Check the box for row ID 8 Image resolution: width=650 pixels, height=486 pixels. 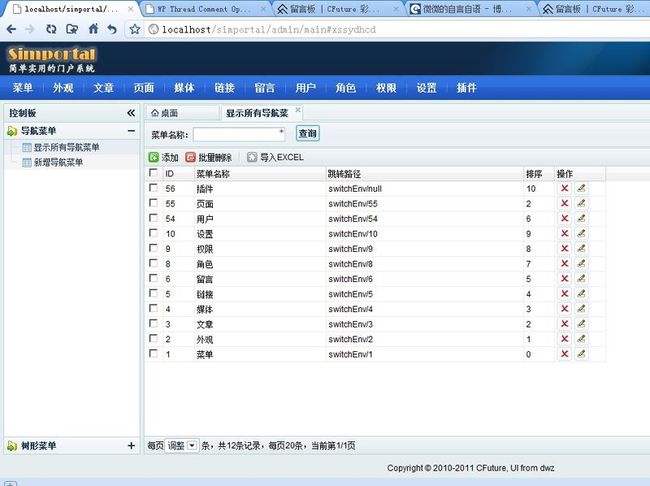pos(153,263)
